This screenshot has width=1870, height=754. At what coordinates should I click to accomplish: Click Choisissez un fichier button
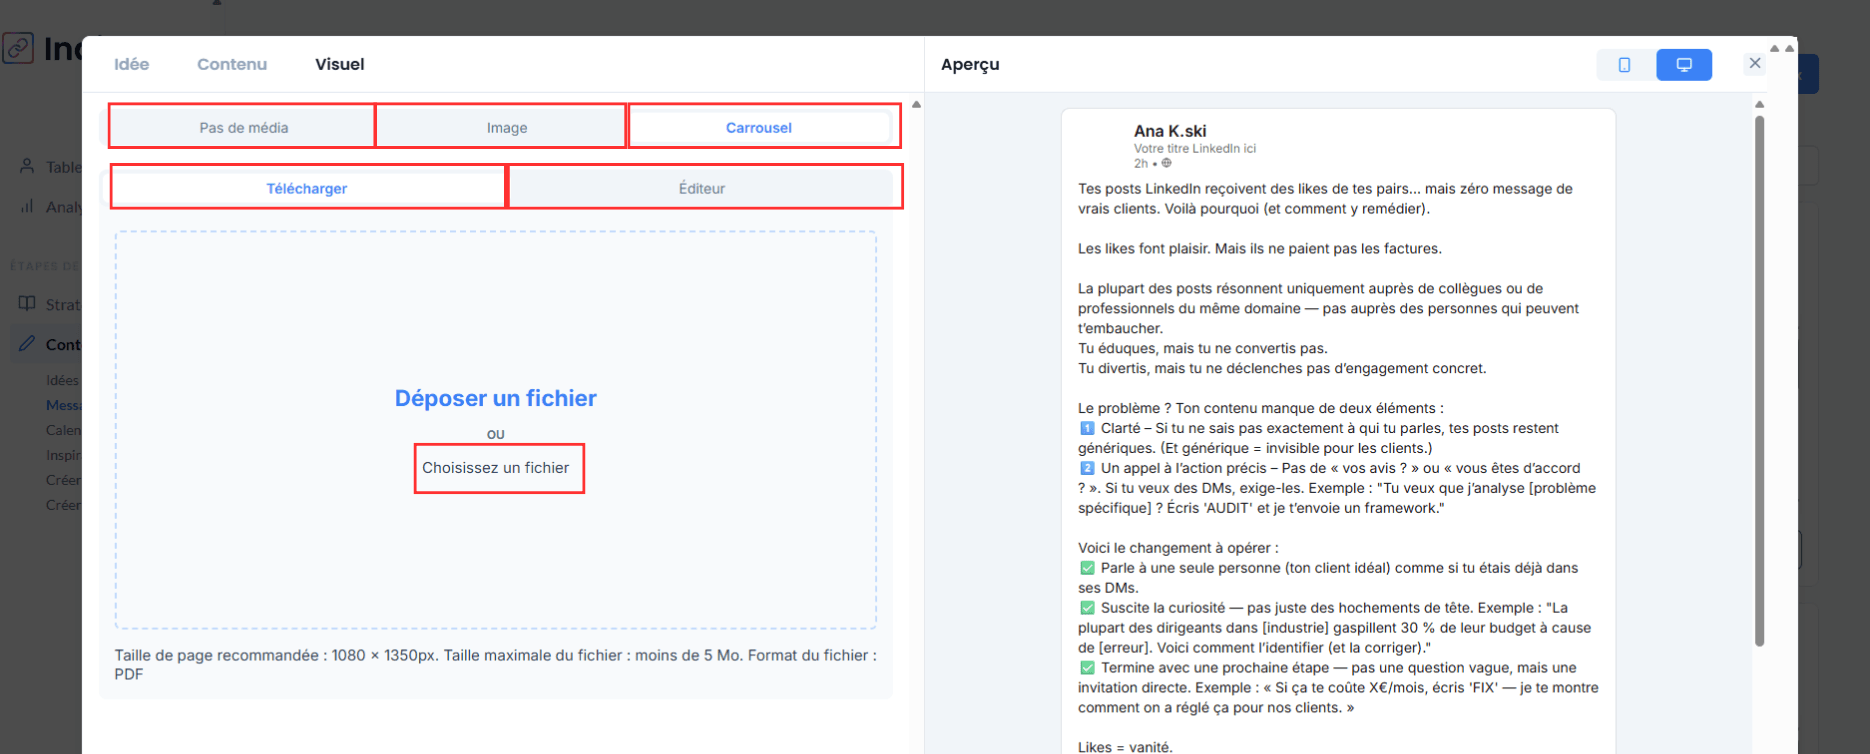coord(496,468)
